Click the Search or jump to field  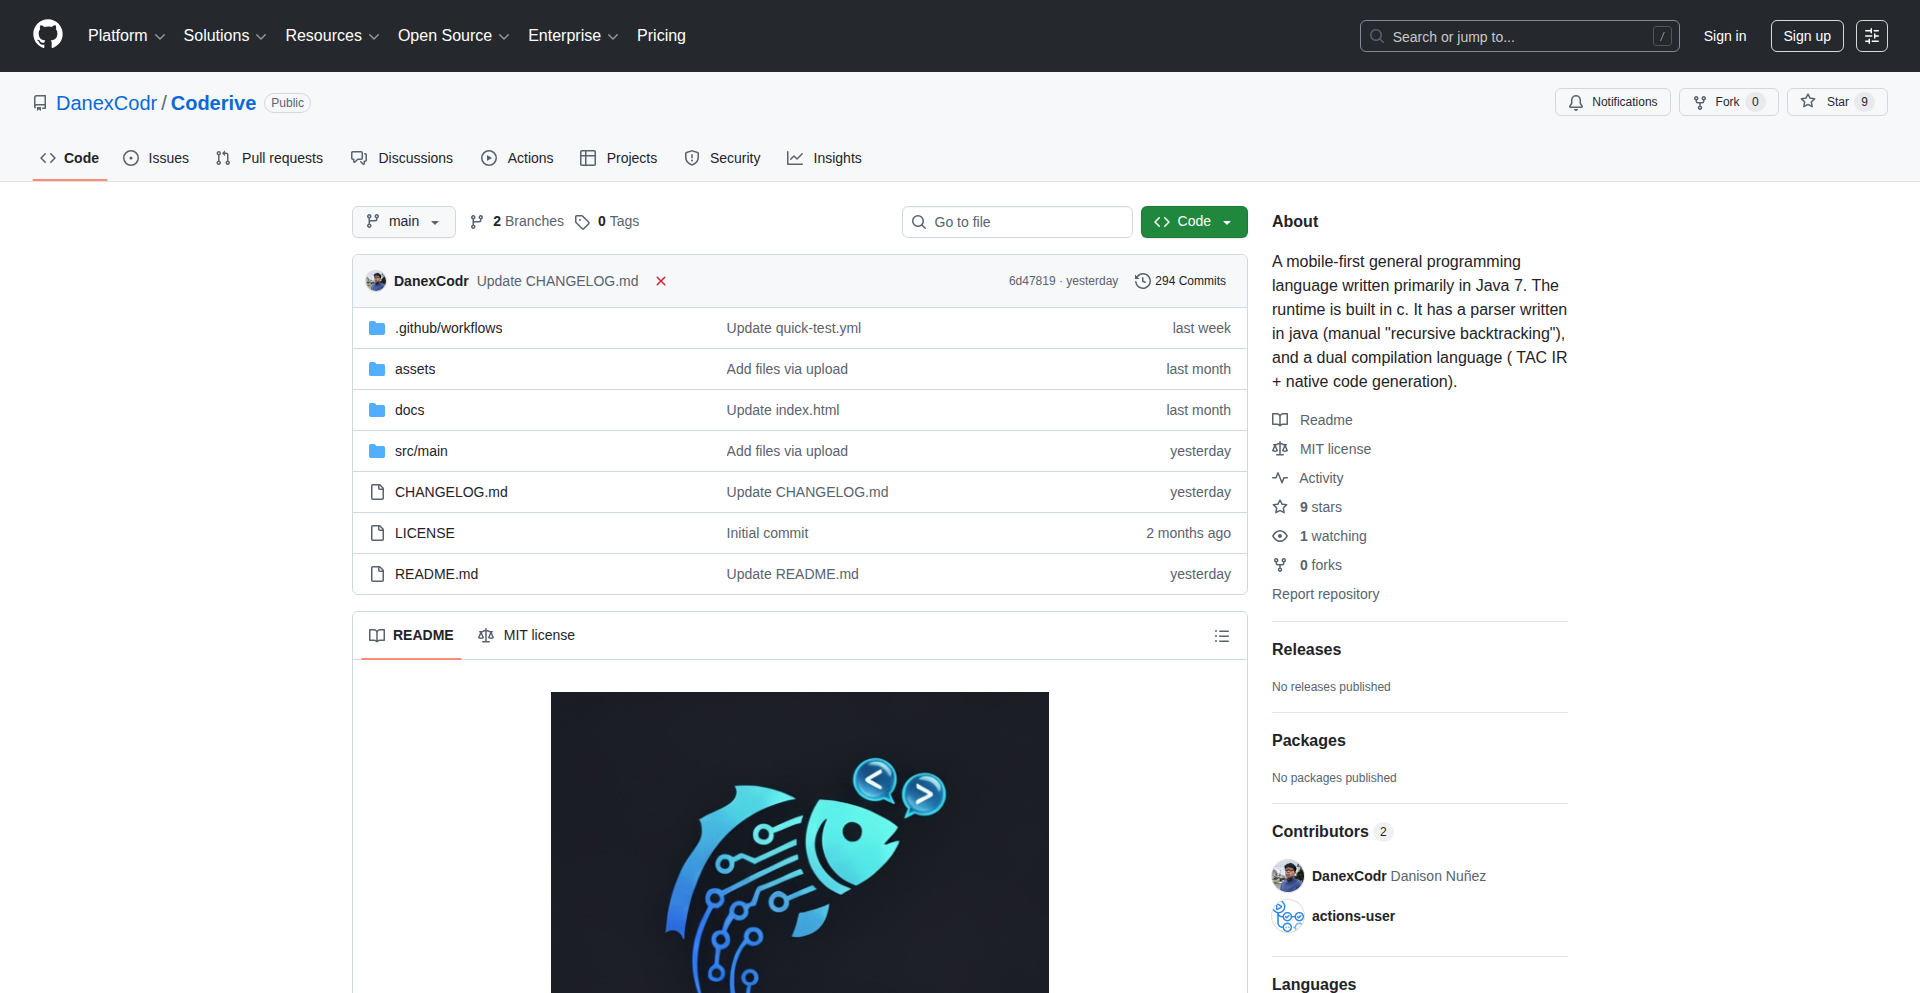(1520, 36)
